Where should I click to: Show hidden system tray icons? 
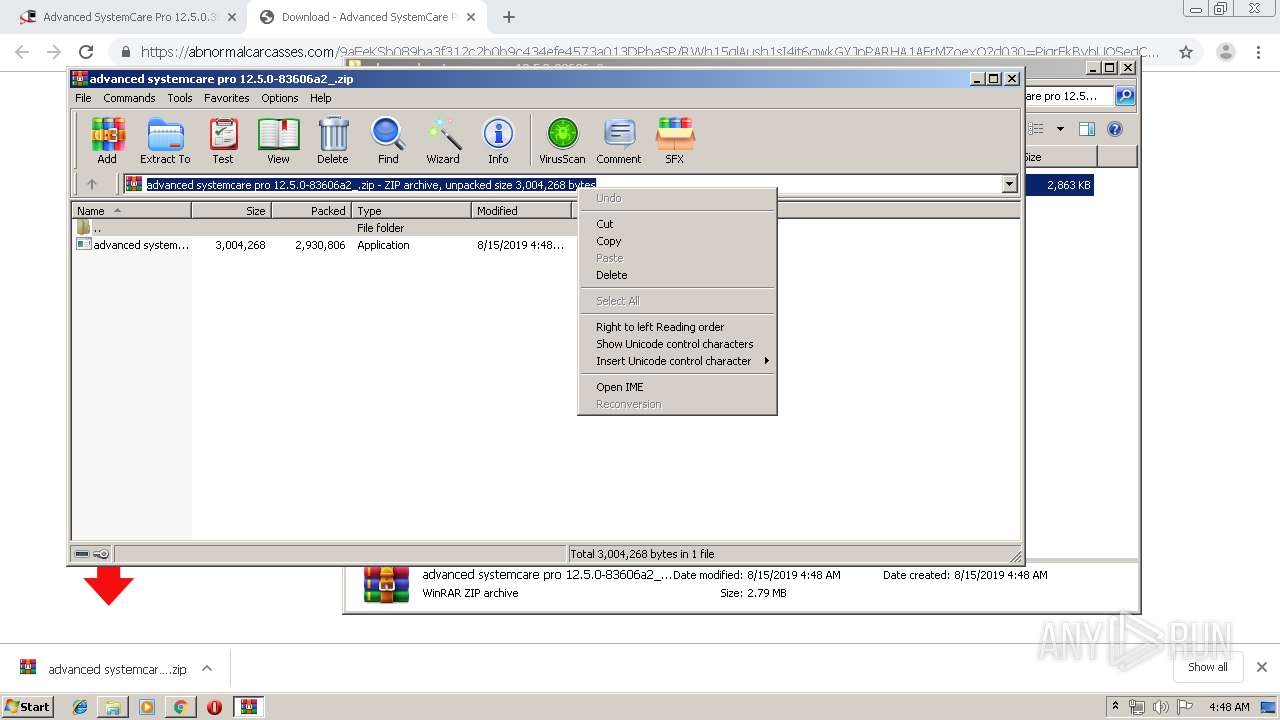tap(1115, 707)
